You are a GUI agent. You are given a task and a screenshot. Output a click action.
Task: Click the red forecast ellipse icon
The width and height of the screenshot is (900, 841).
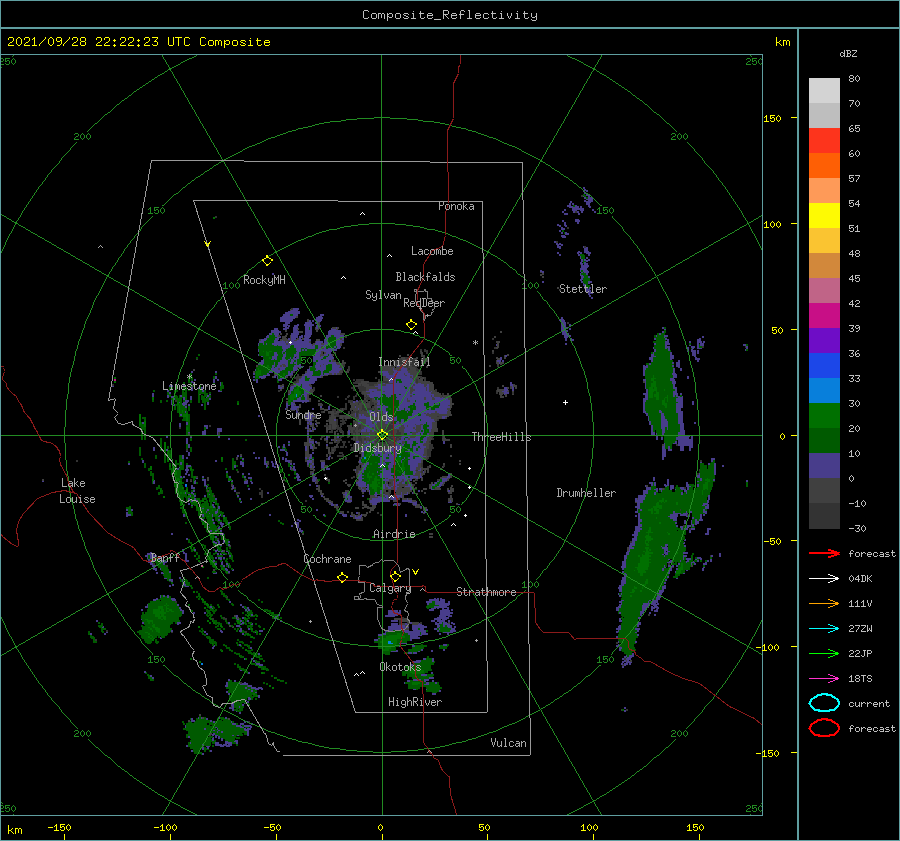tap(824, 728)
